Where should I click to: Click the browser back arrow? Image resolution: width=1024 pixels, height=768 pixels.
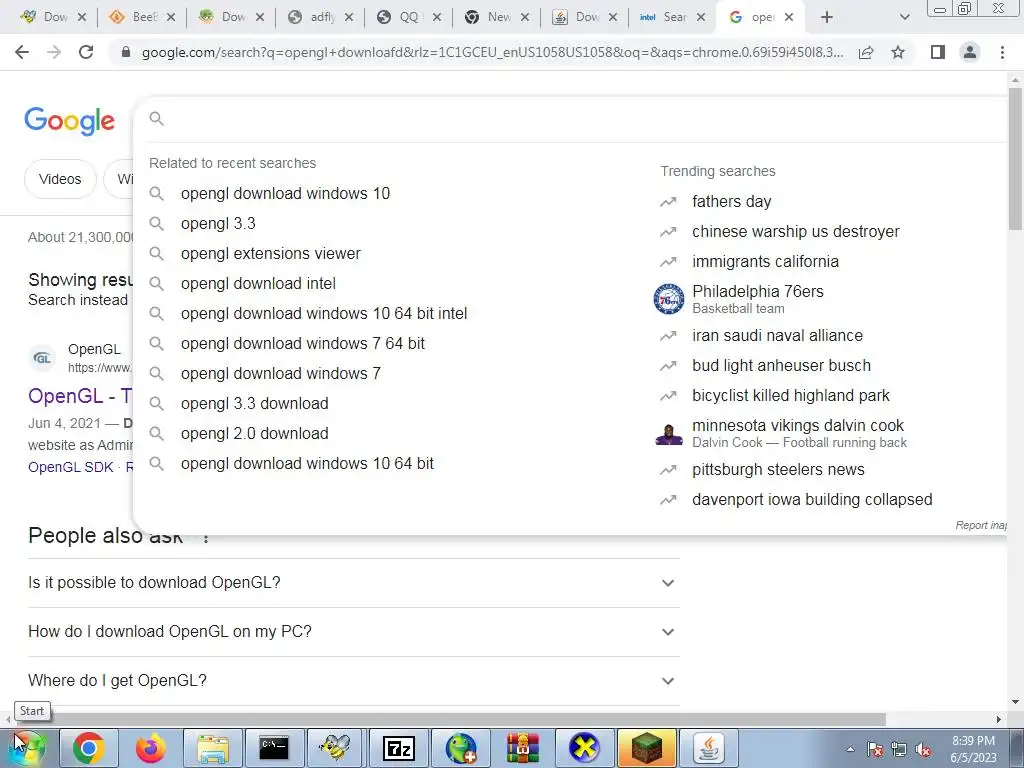22,52
